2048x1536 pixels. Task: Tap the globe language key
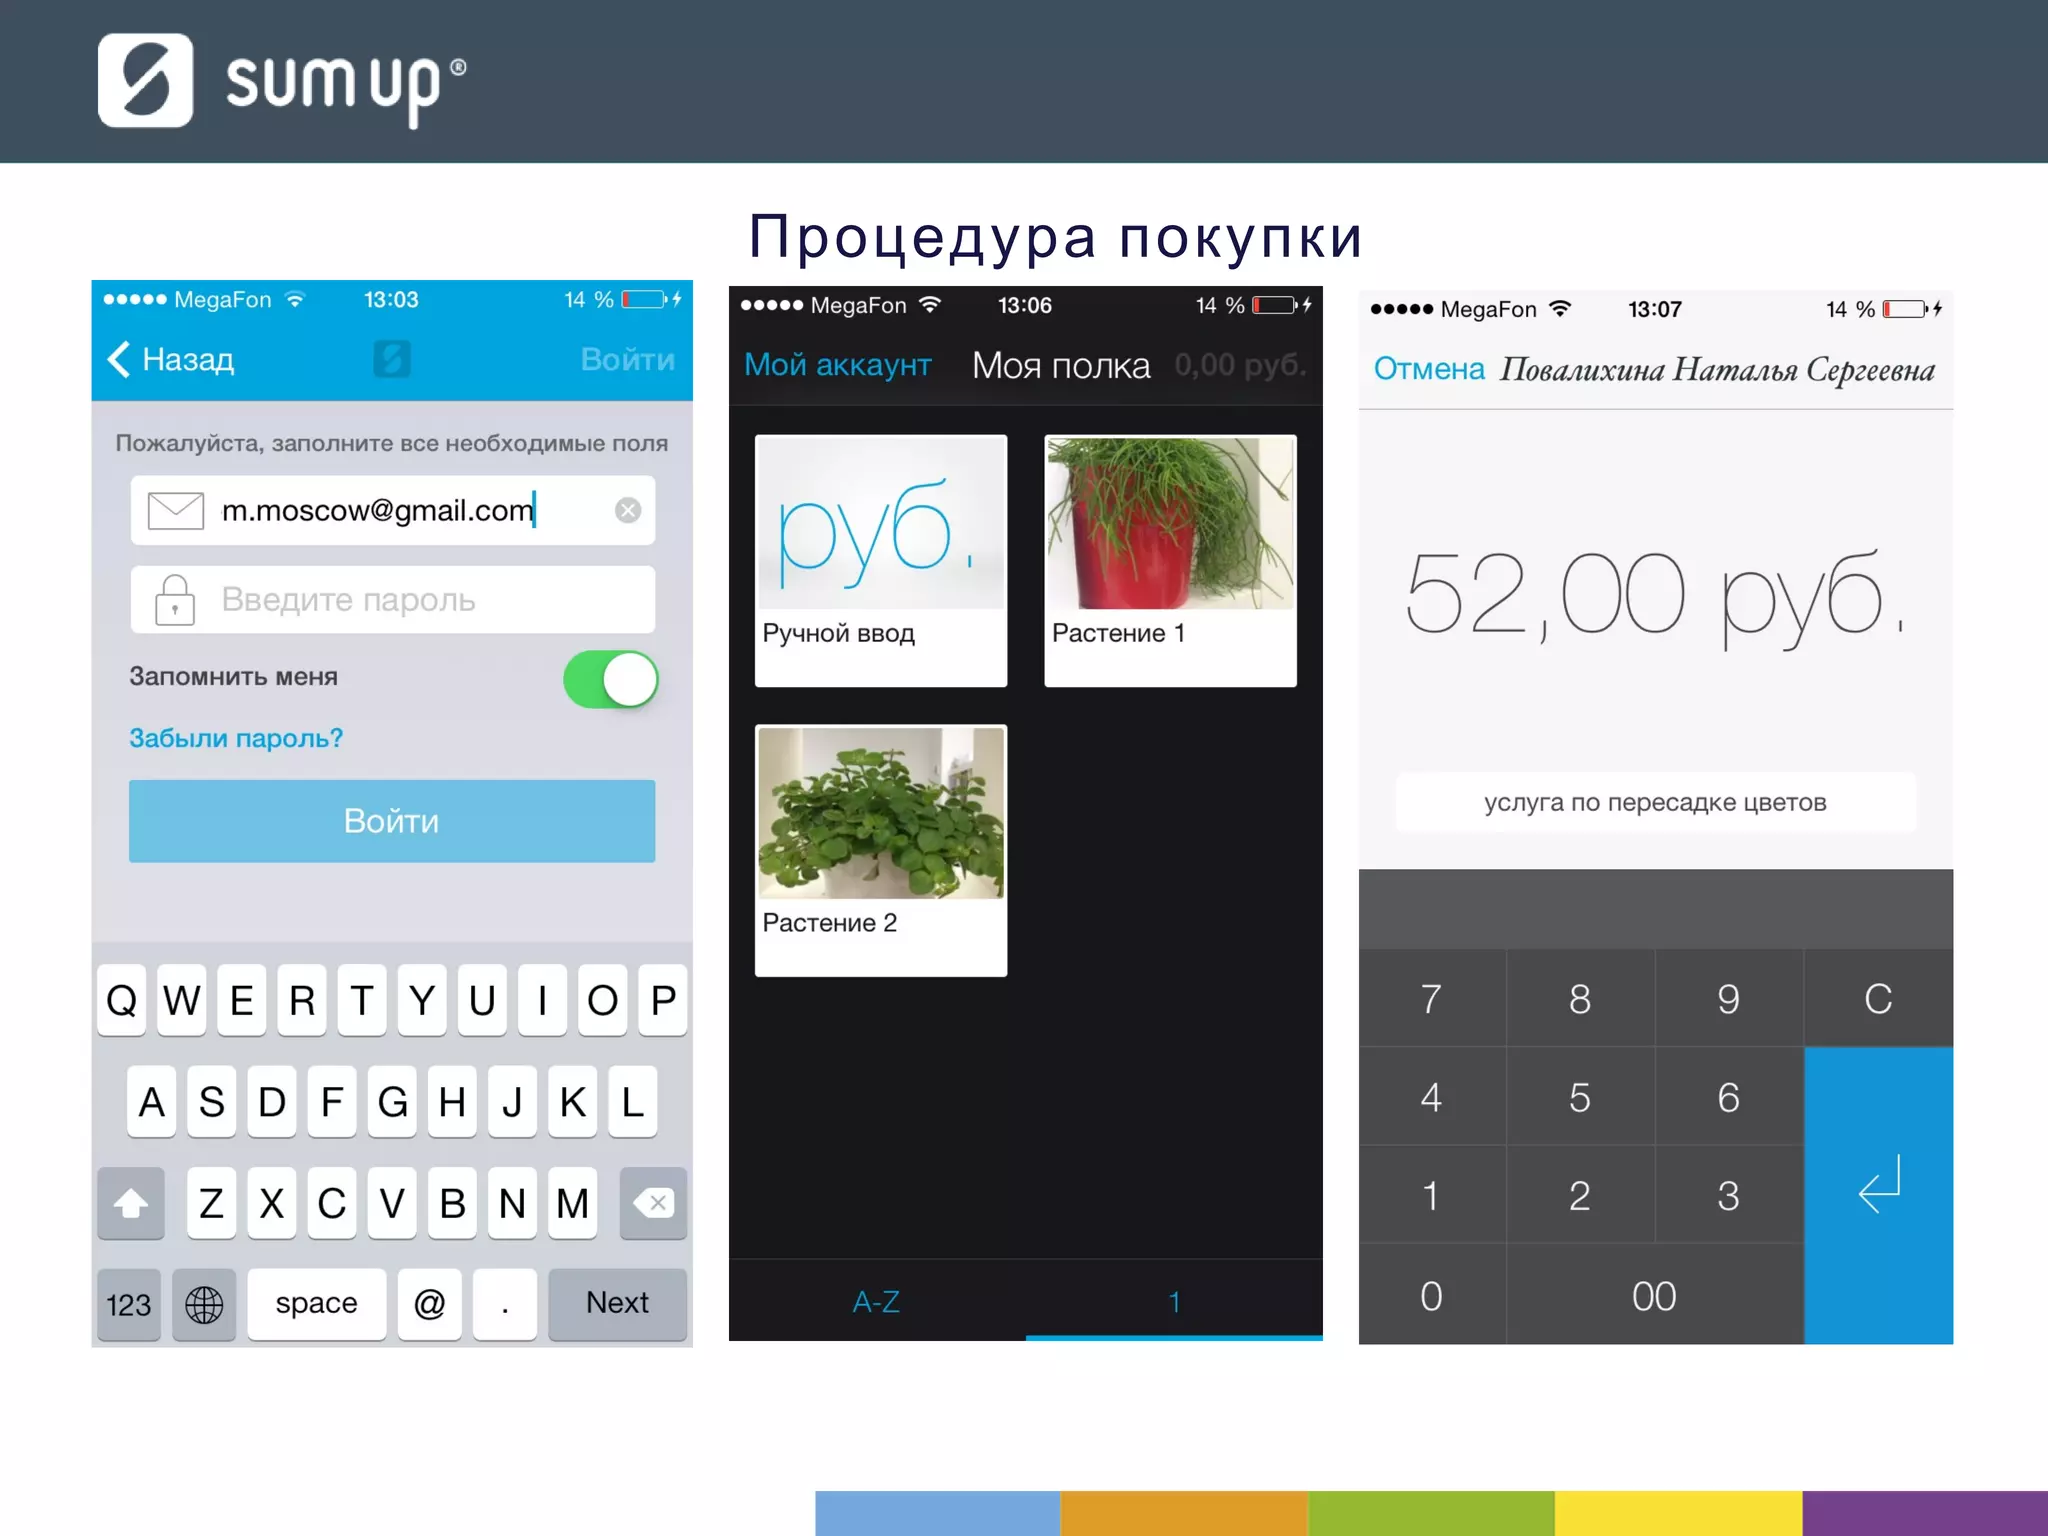tap(204, 1304)
